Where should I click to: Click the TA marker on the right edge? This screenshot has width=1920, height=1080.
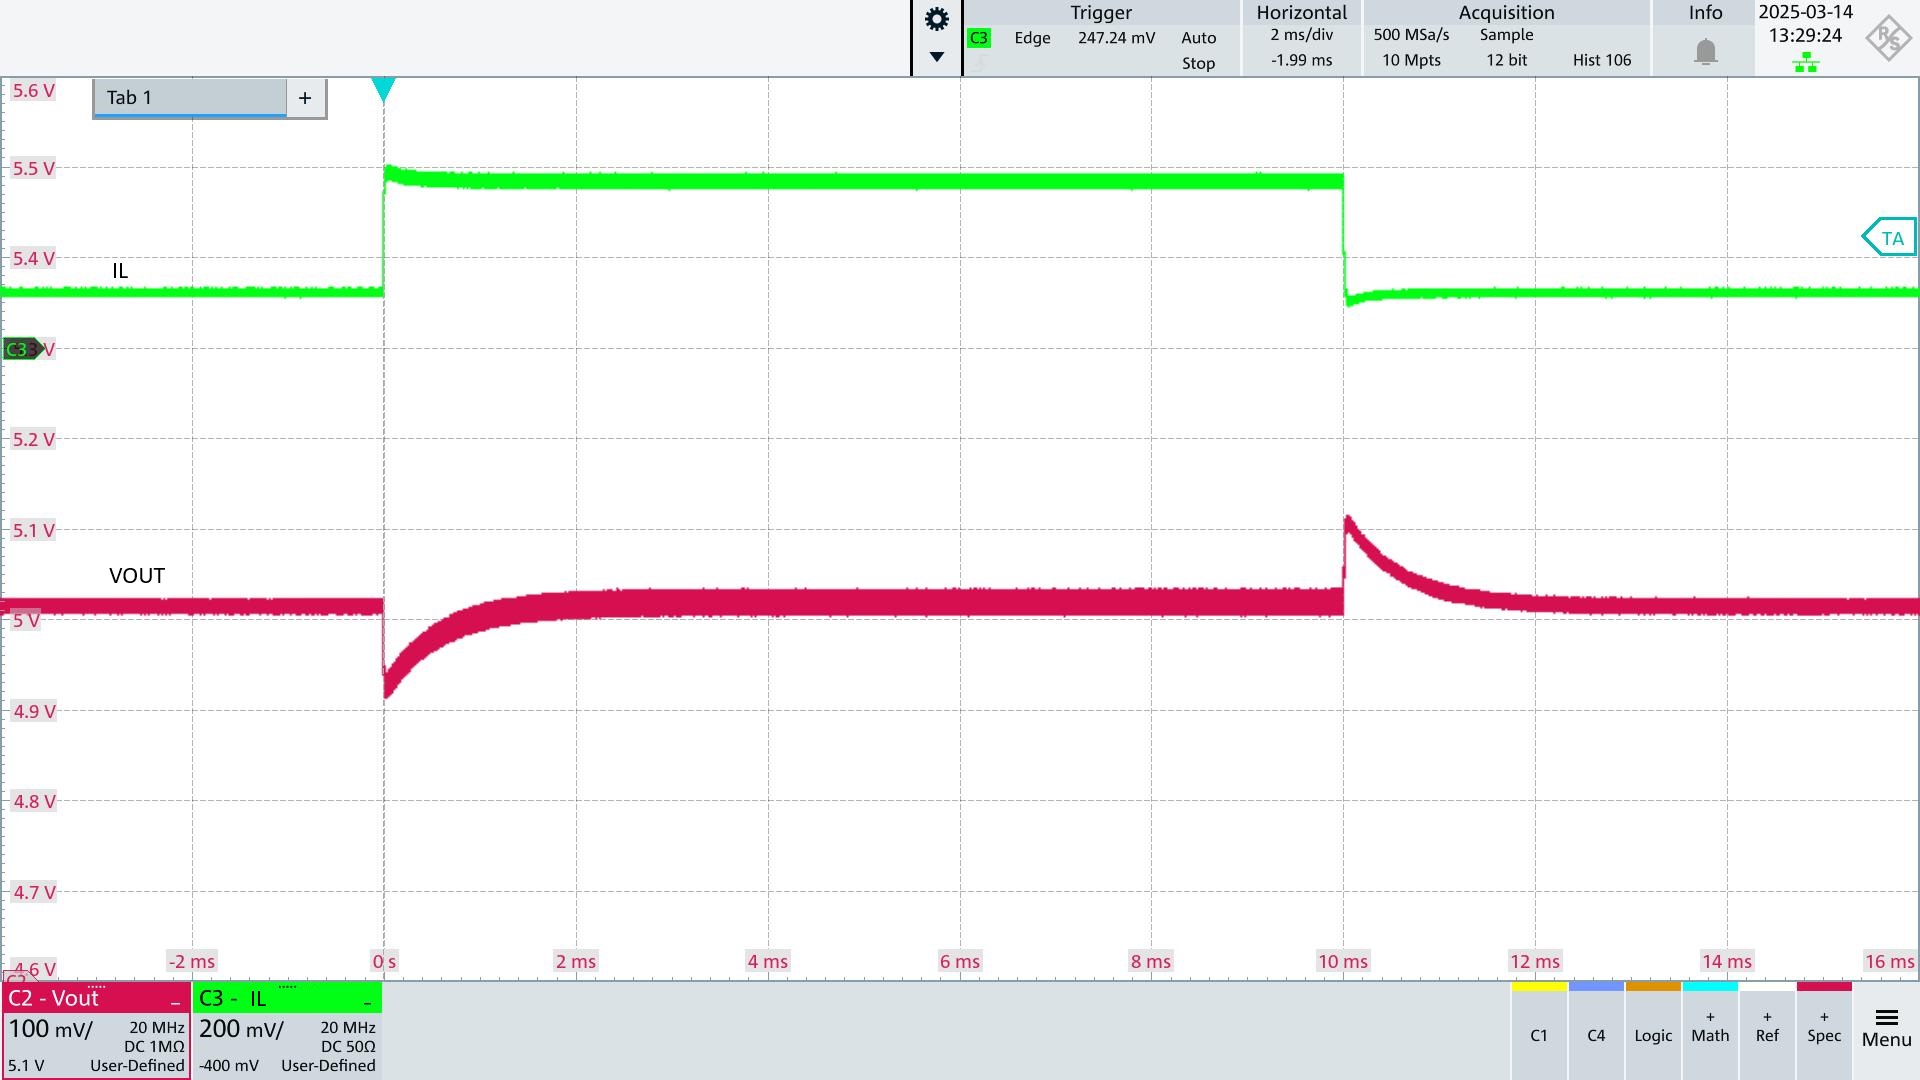coord(1889,238)
